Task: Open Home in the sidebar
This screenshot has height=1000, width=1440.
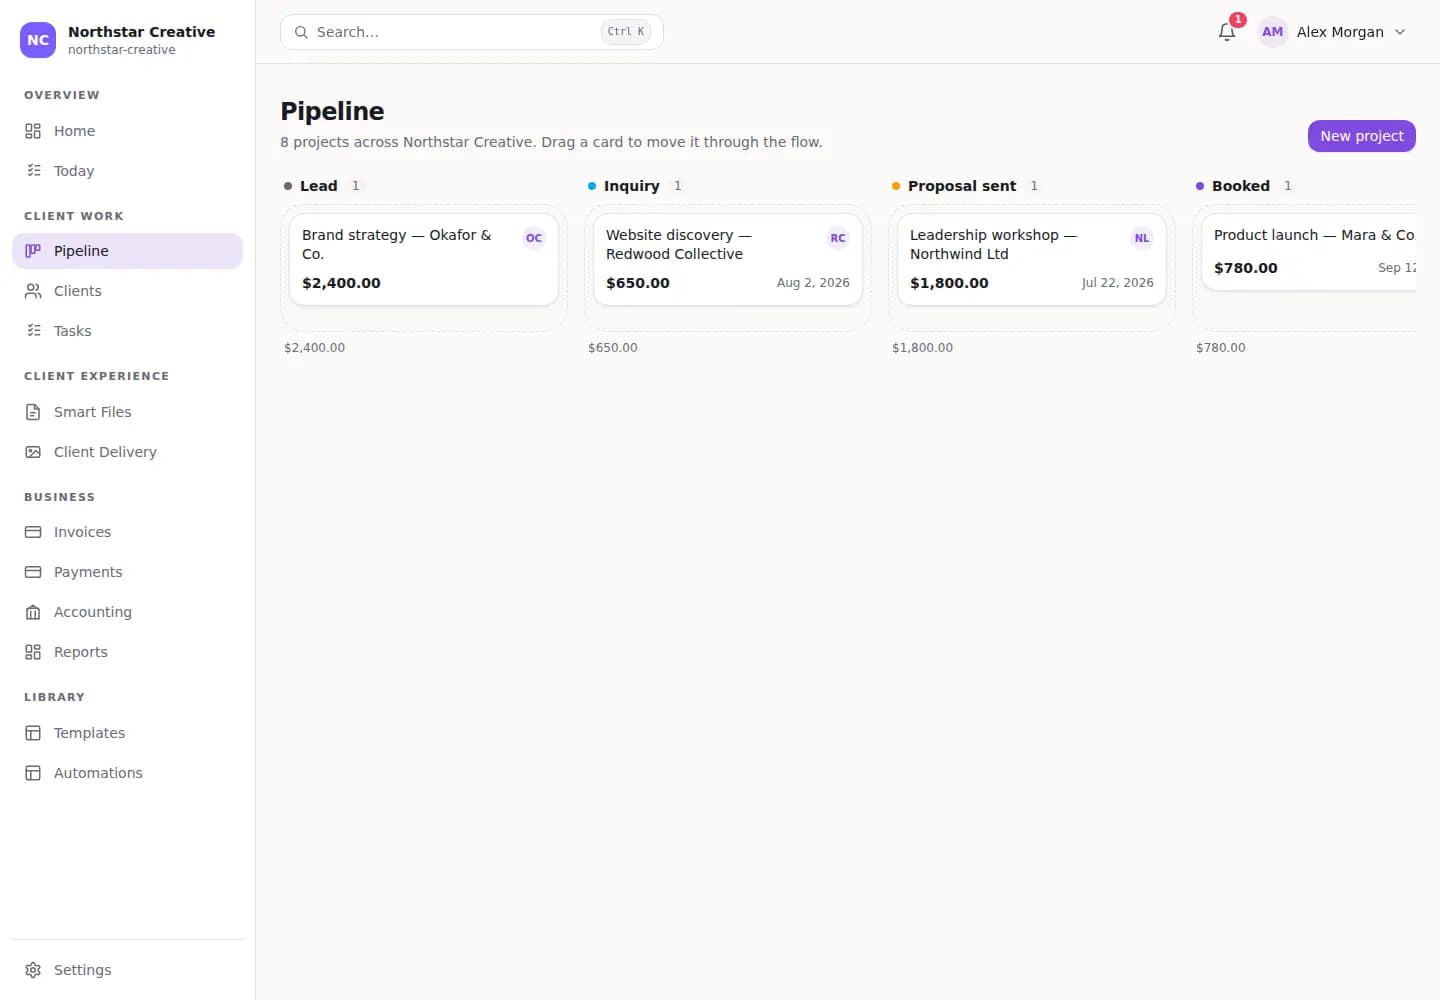Action: (x=127, y=131)
